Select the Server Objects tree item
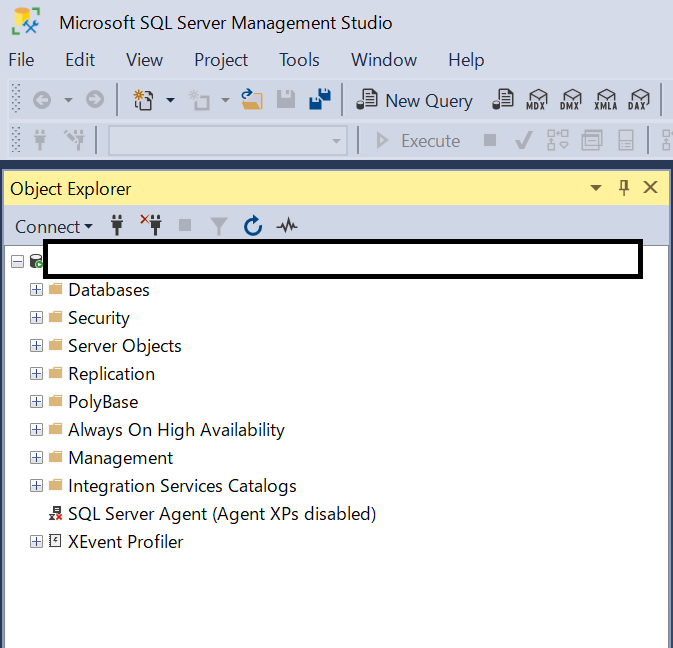The width and height of the screenshot is (673, 648). 125,346
